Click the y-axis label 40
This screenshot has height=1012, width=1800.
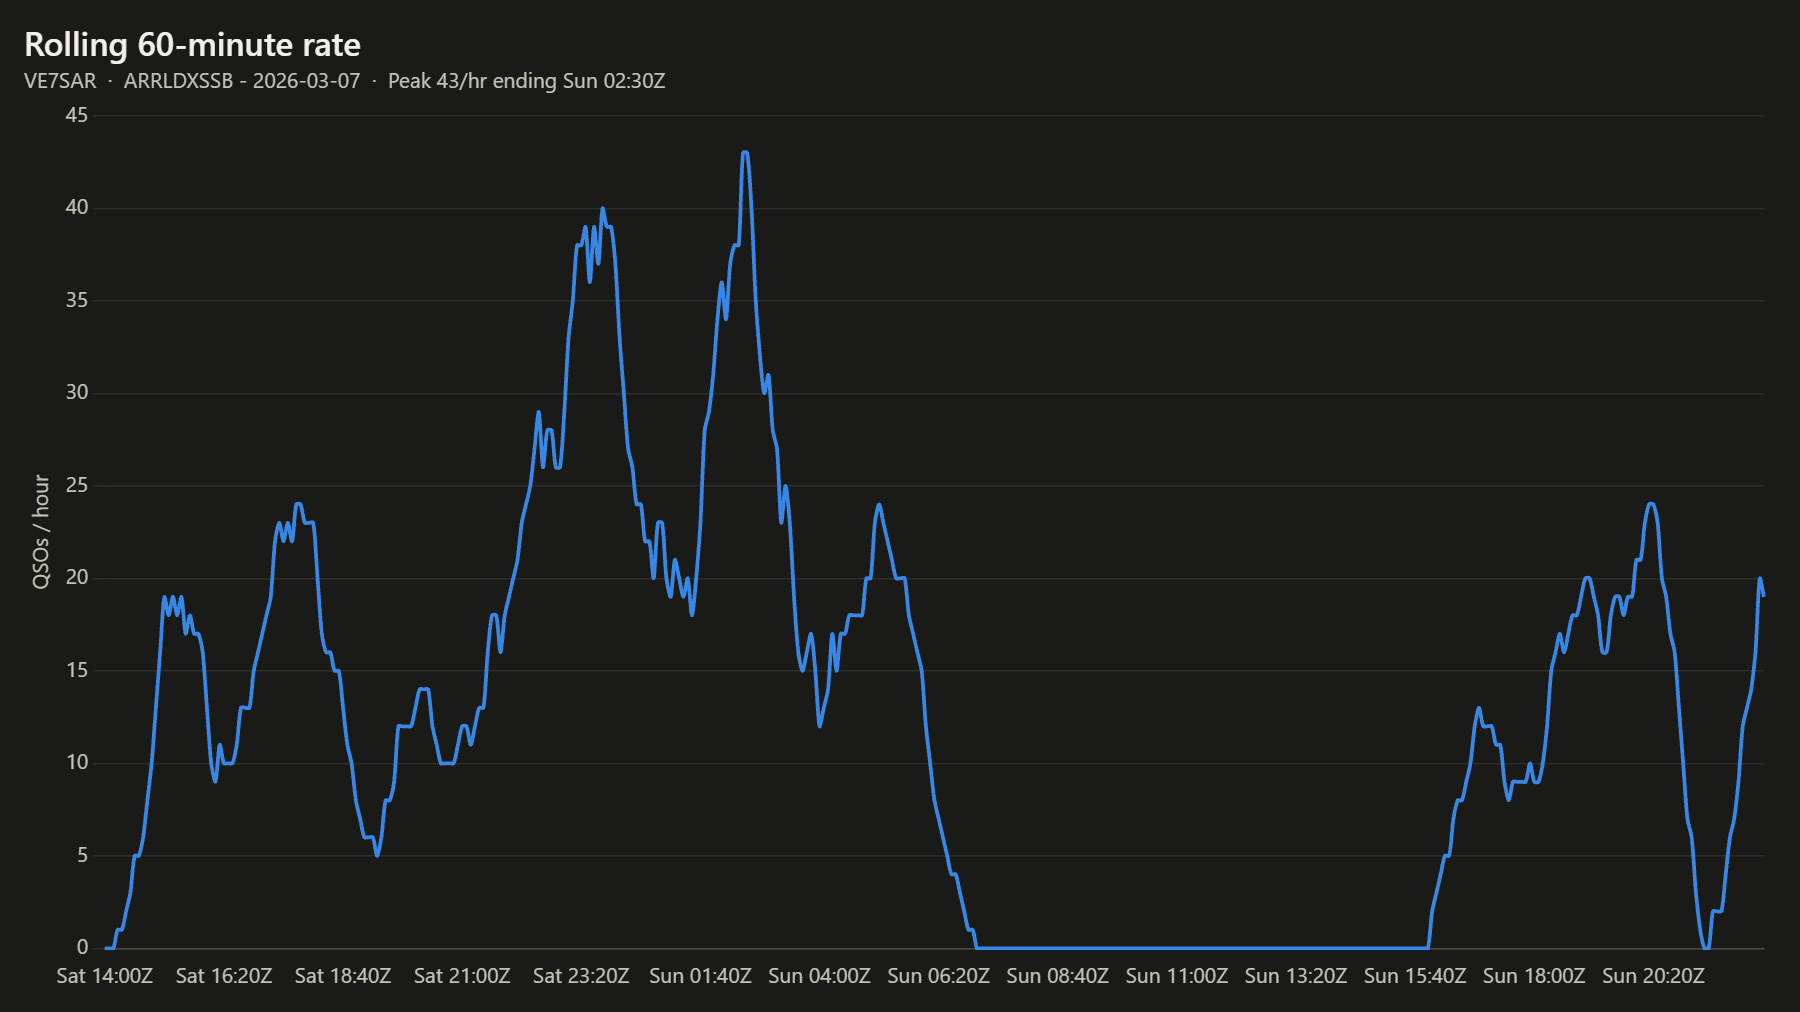(77, 207)
